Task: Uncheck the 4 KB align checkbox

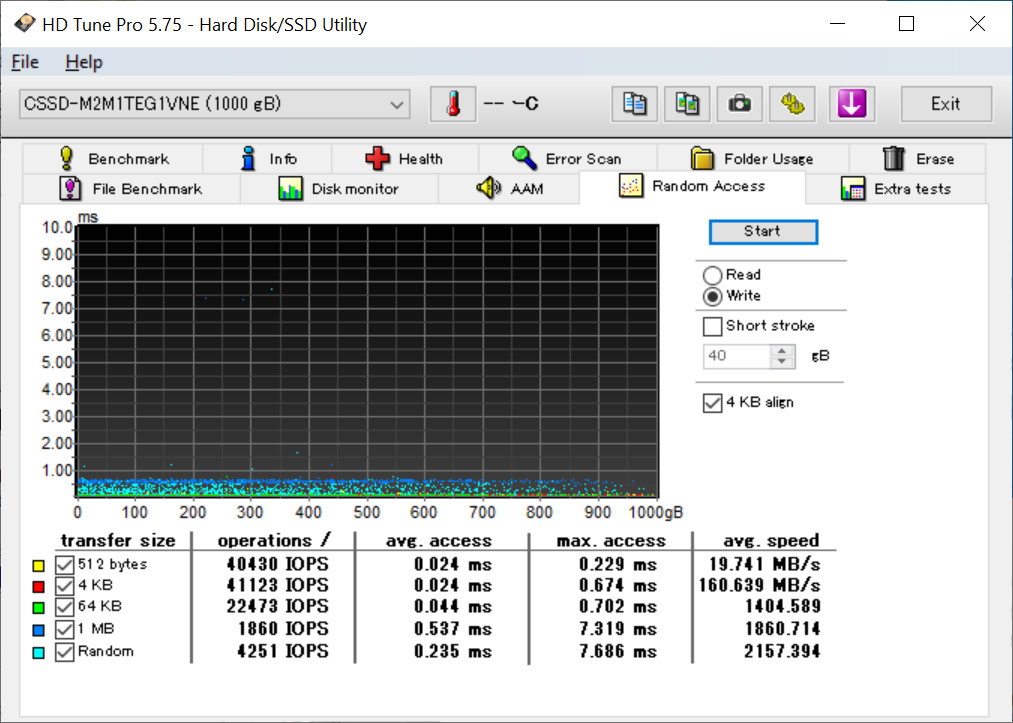Action: 712,403
